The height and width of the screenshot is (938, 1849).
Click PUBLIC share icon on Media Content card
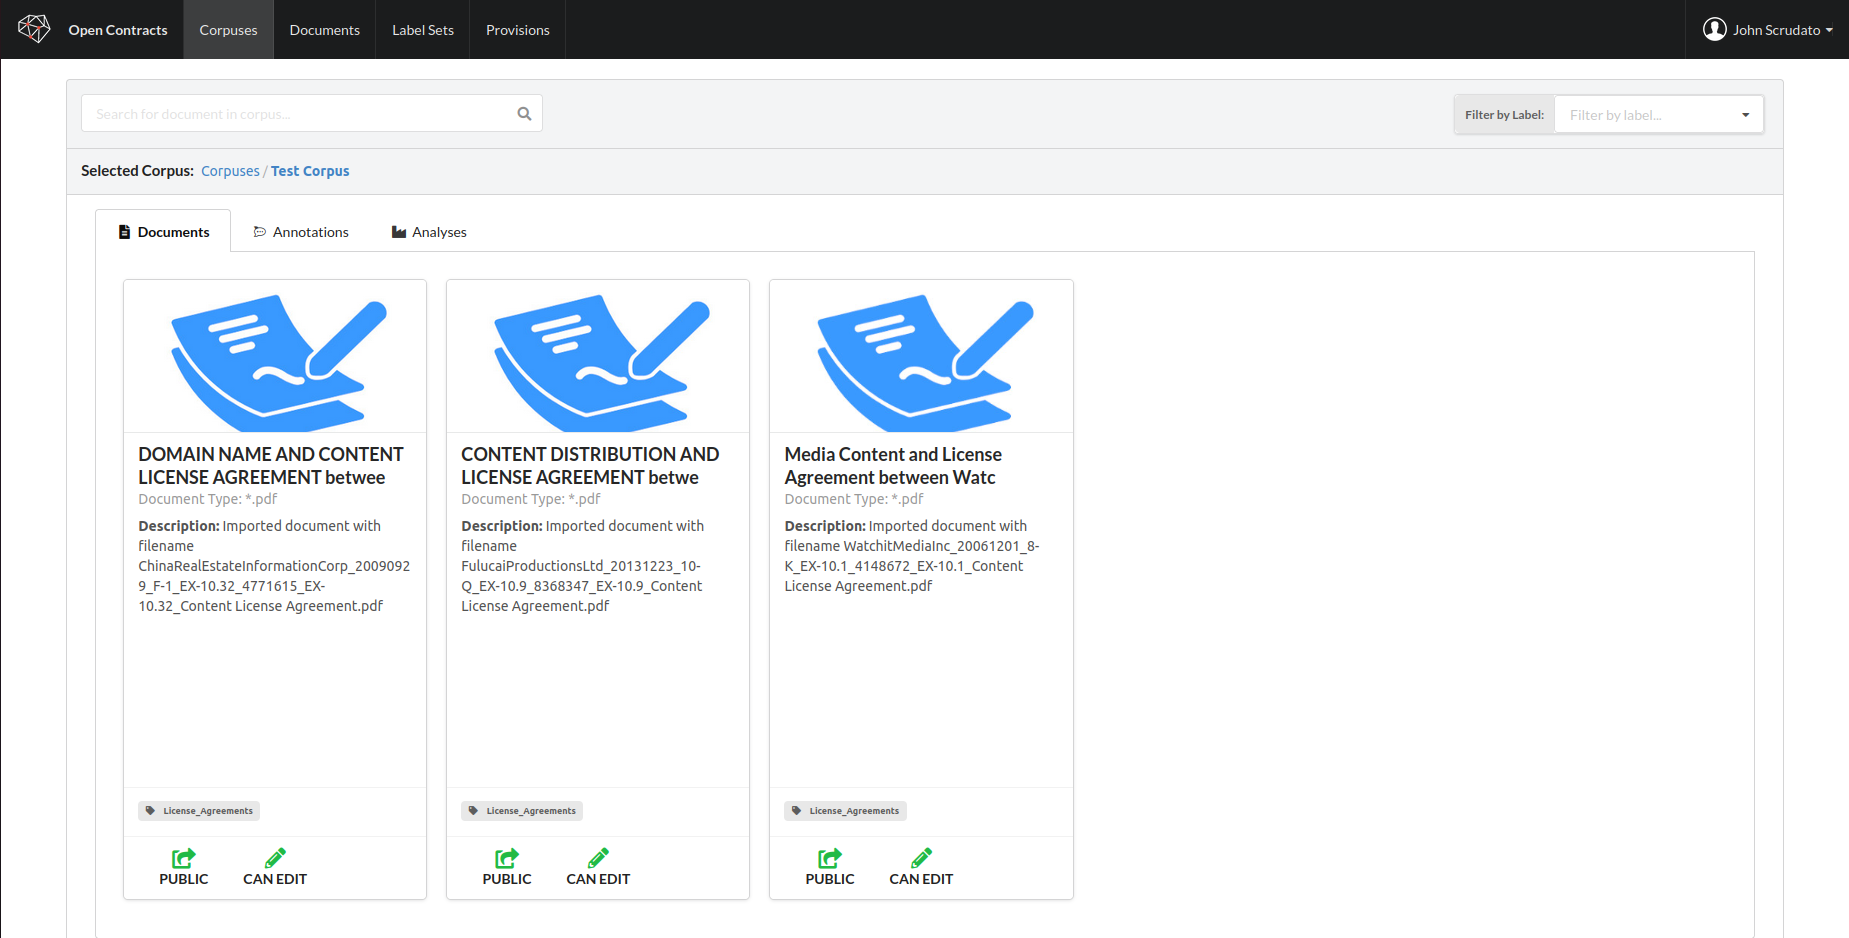coord(830,858)
